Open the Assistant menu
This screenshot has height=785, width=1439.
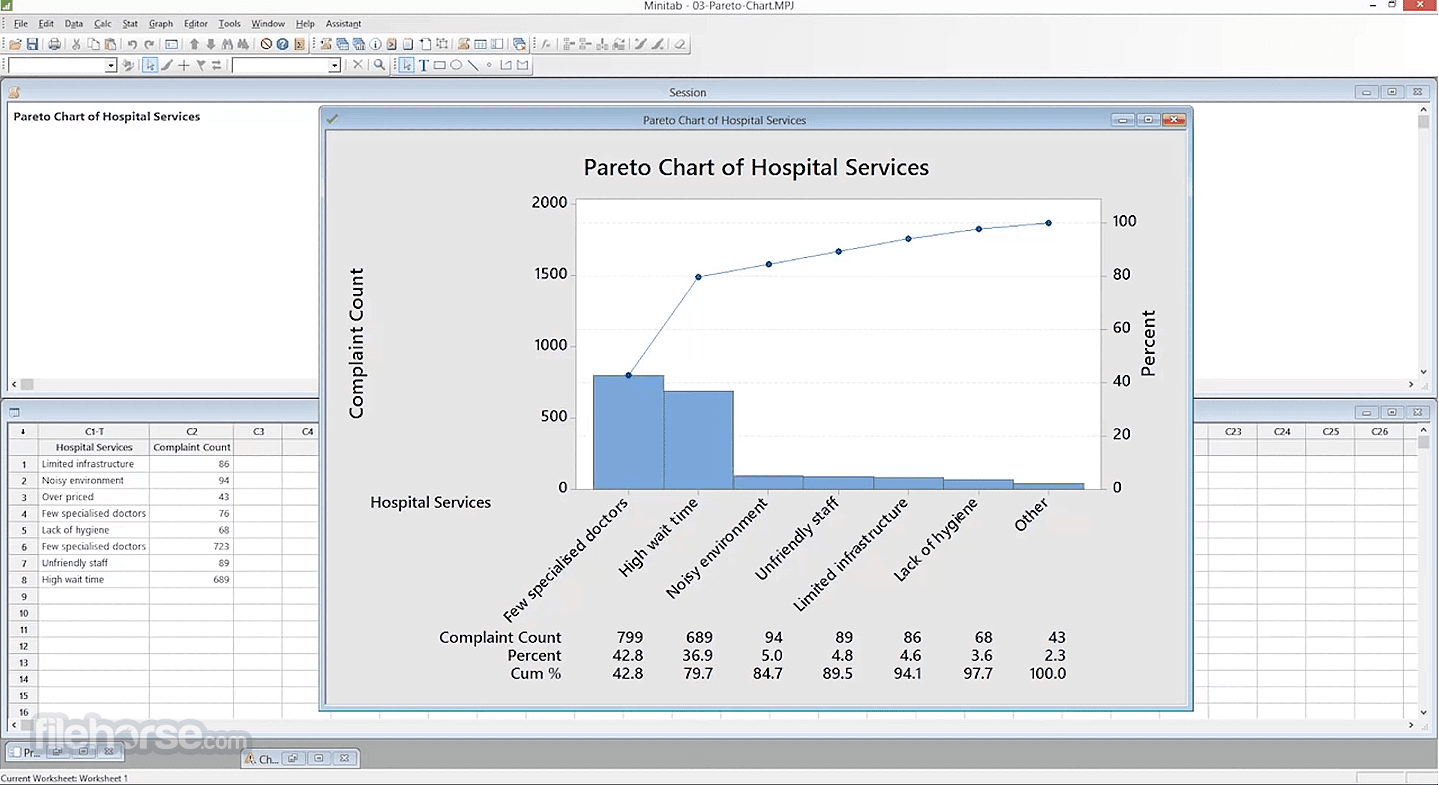point(343,23)
